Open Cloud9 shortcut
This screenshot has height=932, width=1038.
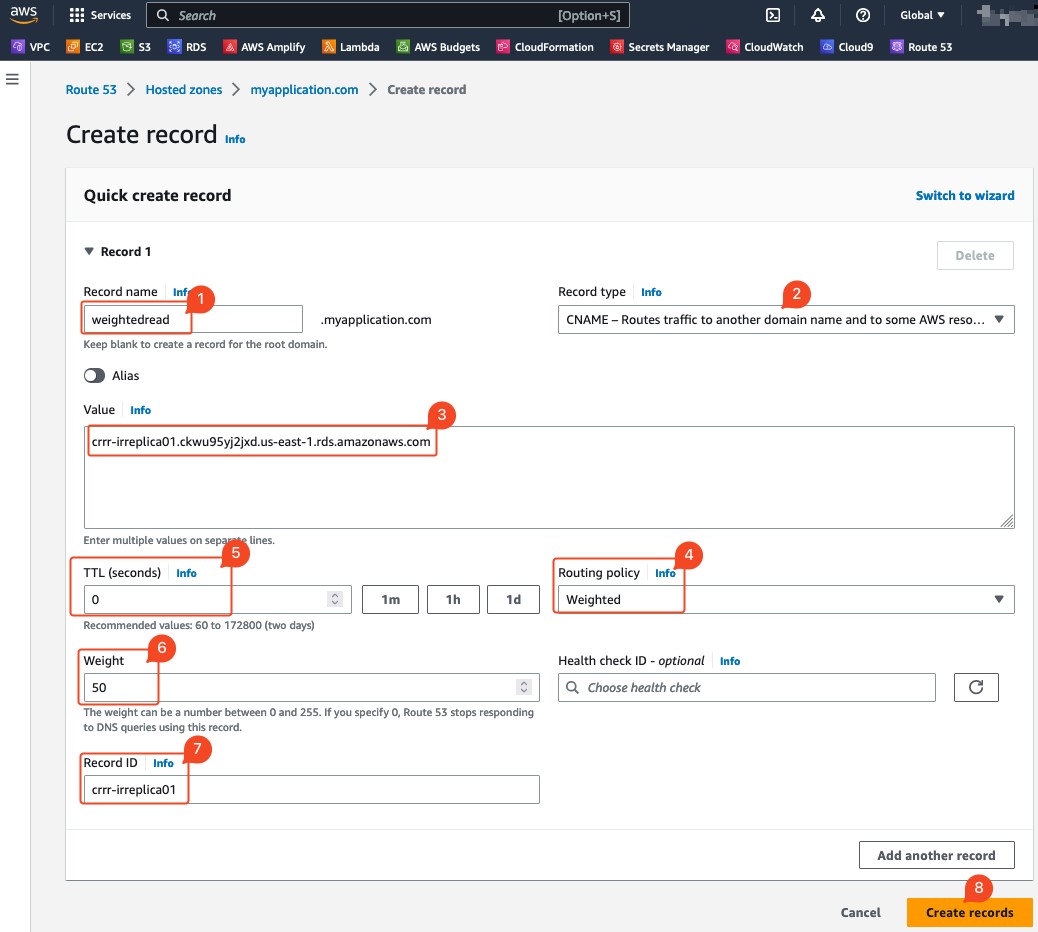pyautogui.click(x=847, y=47)
